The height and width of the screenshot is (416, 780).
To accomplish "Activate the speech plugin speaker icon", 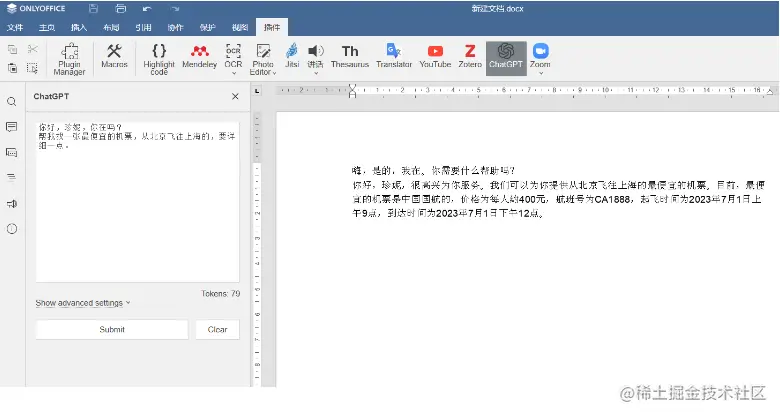I will pos(315,51).
